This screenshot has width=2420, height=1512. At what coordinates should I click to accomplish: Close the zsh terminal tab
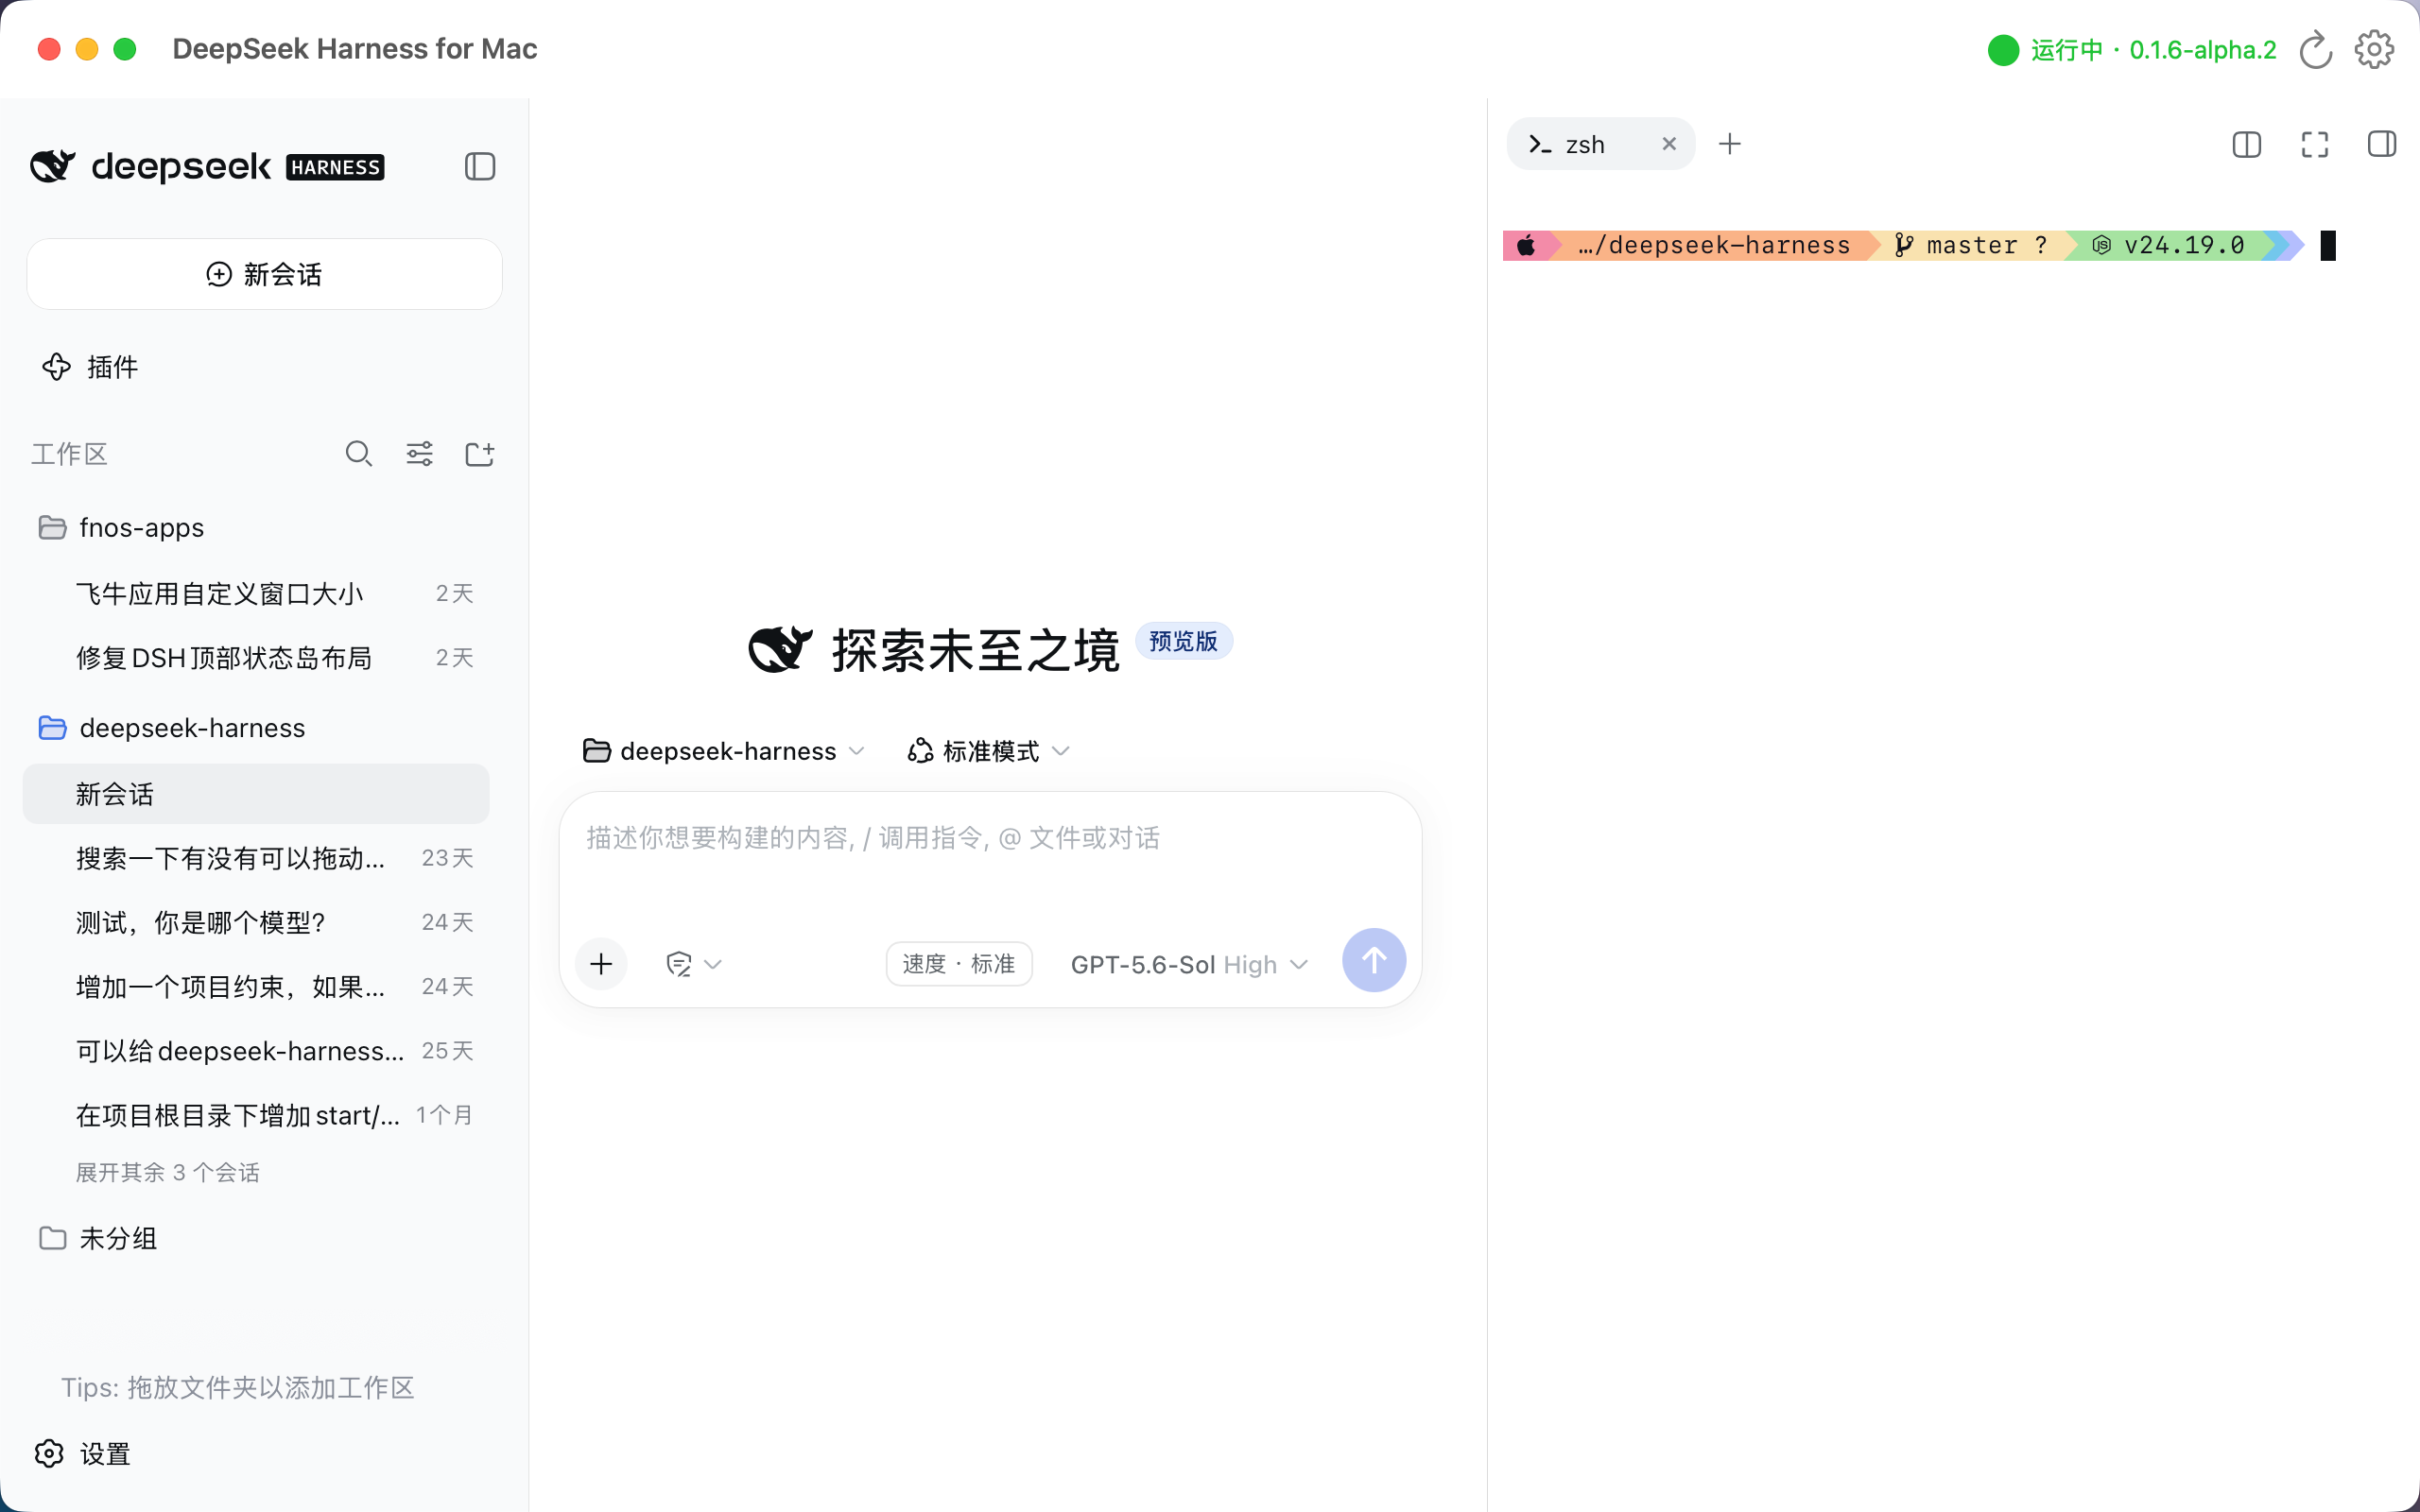(1668, 144)
